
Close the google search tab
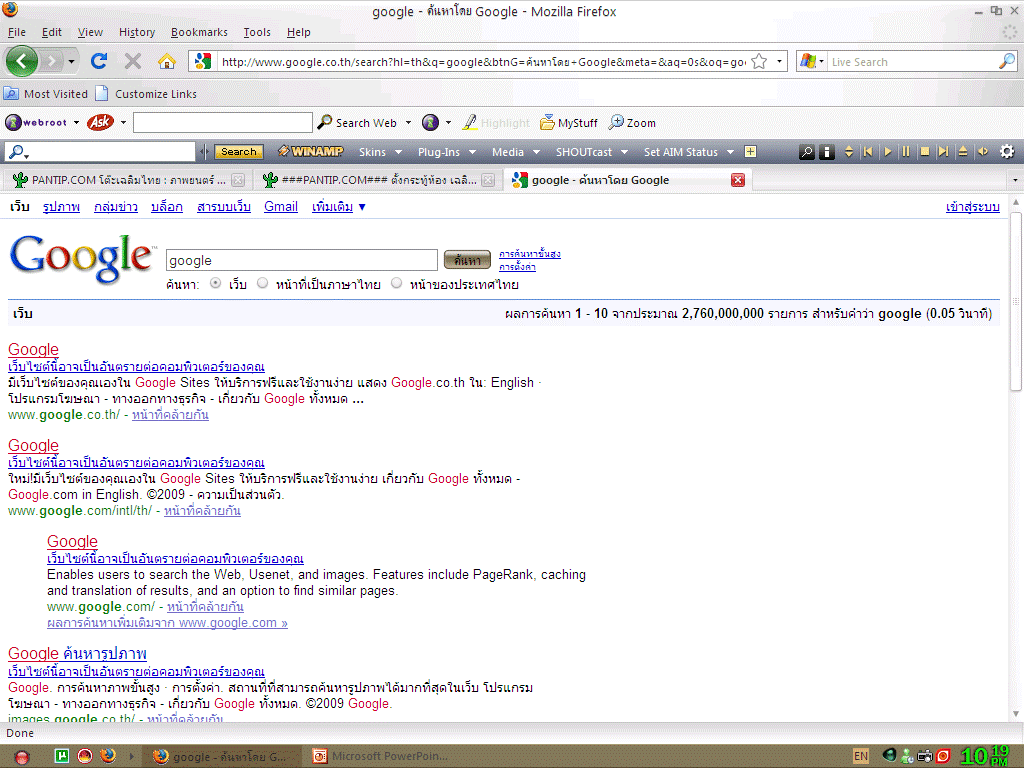pos(738,180)
